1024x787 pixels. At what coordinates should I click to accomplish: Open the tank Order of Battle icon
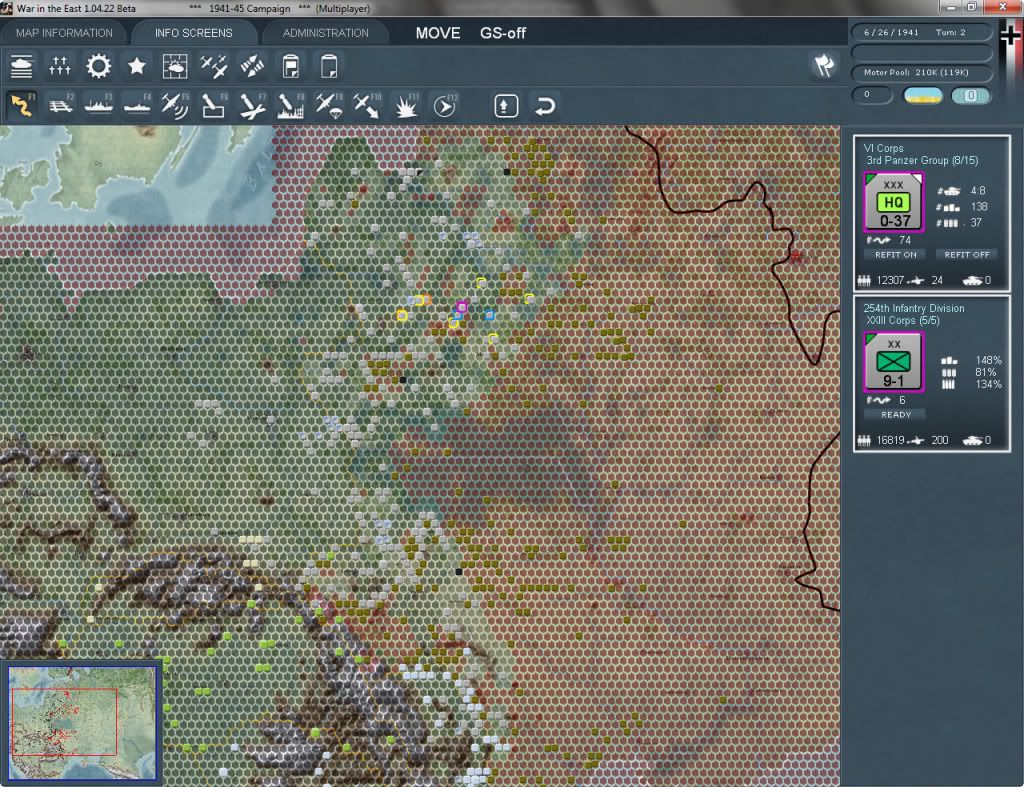click(22, 66)
